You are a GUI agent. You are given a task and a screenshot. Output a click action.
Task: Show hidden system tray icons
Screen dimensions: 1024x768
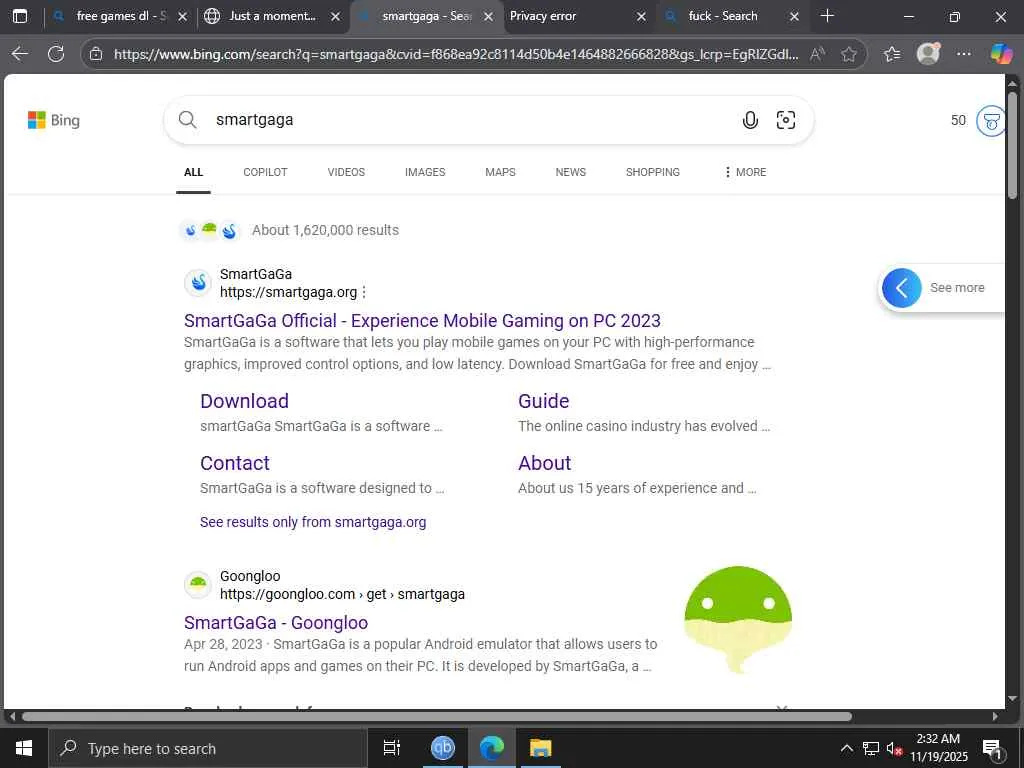coord(846,748)
